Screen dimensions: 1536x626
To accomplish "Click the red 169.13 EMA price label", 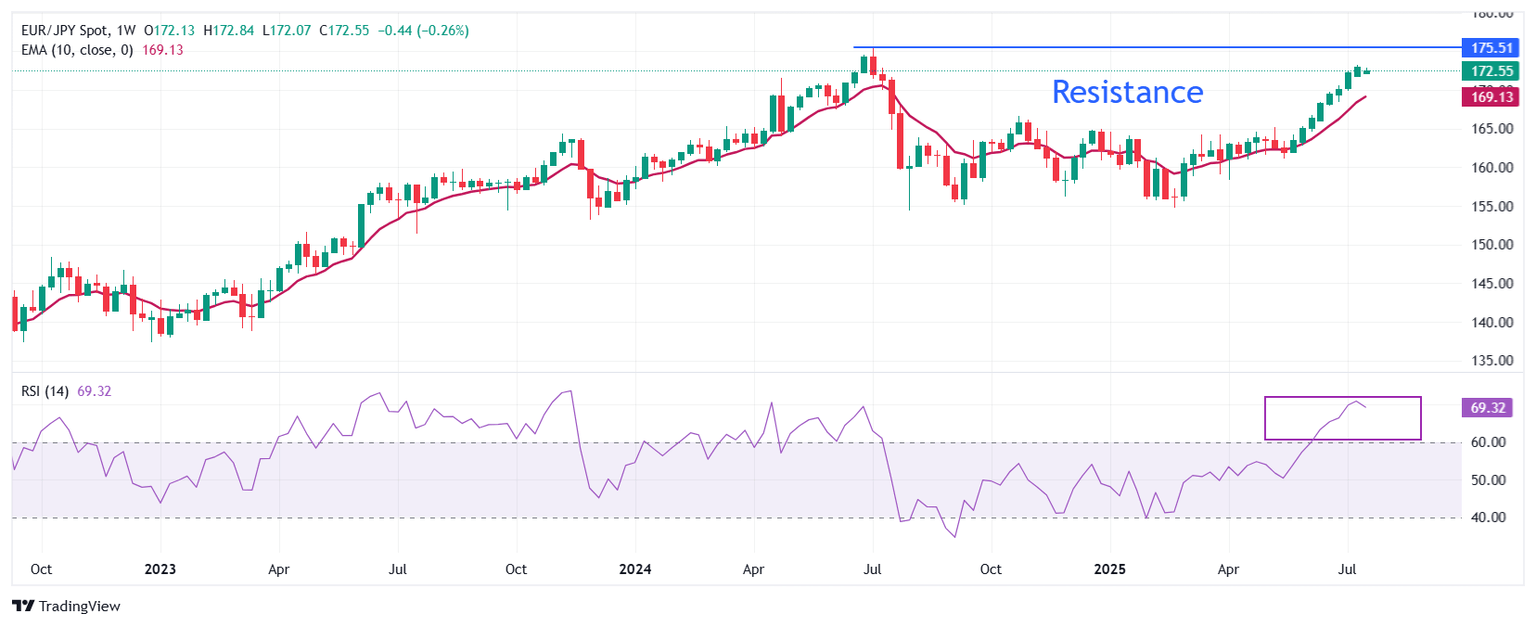I will point(1489,97).
